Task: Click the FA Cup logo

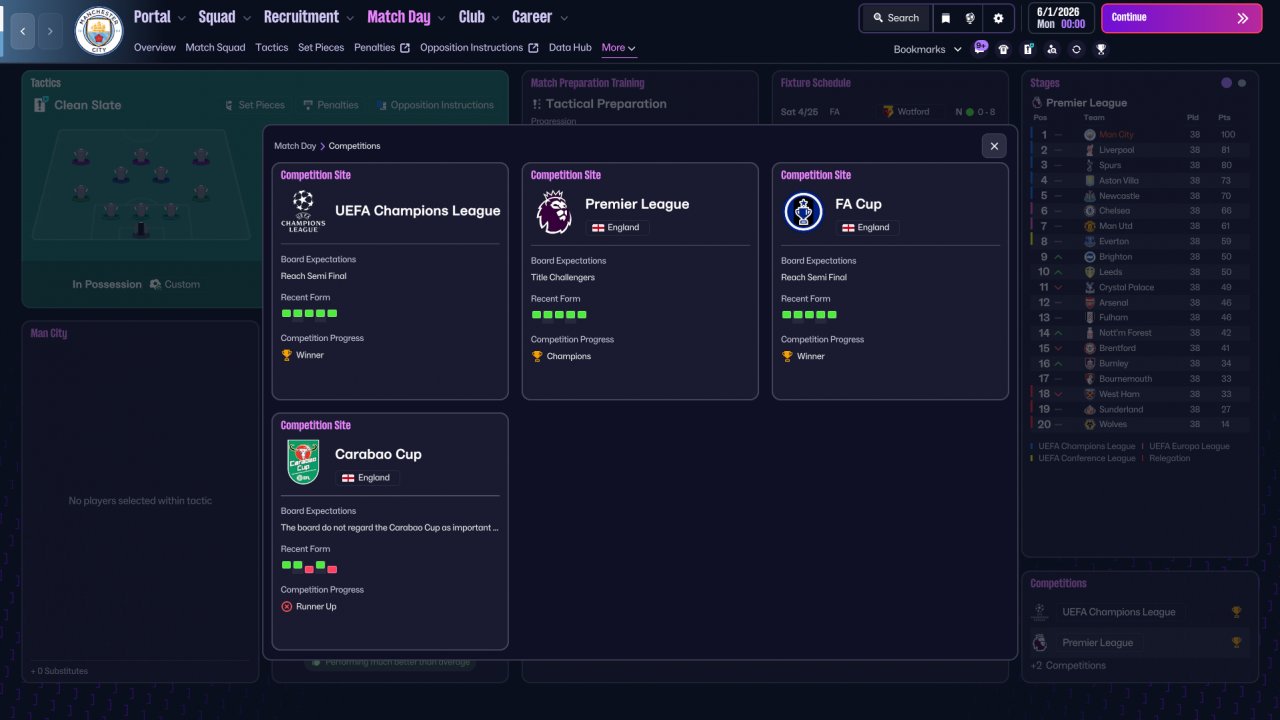Action: 803,212
